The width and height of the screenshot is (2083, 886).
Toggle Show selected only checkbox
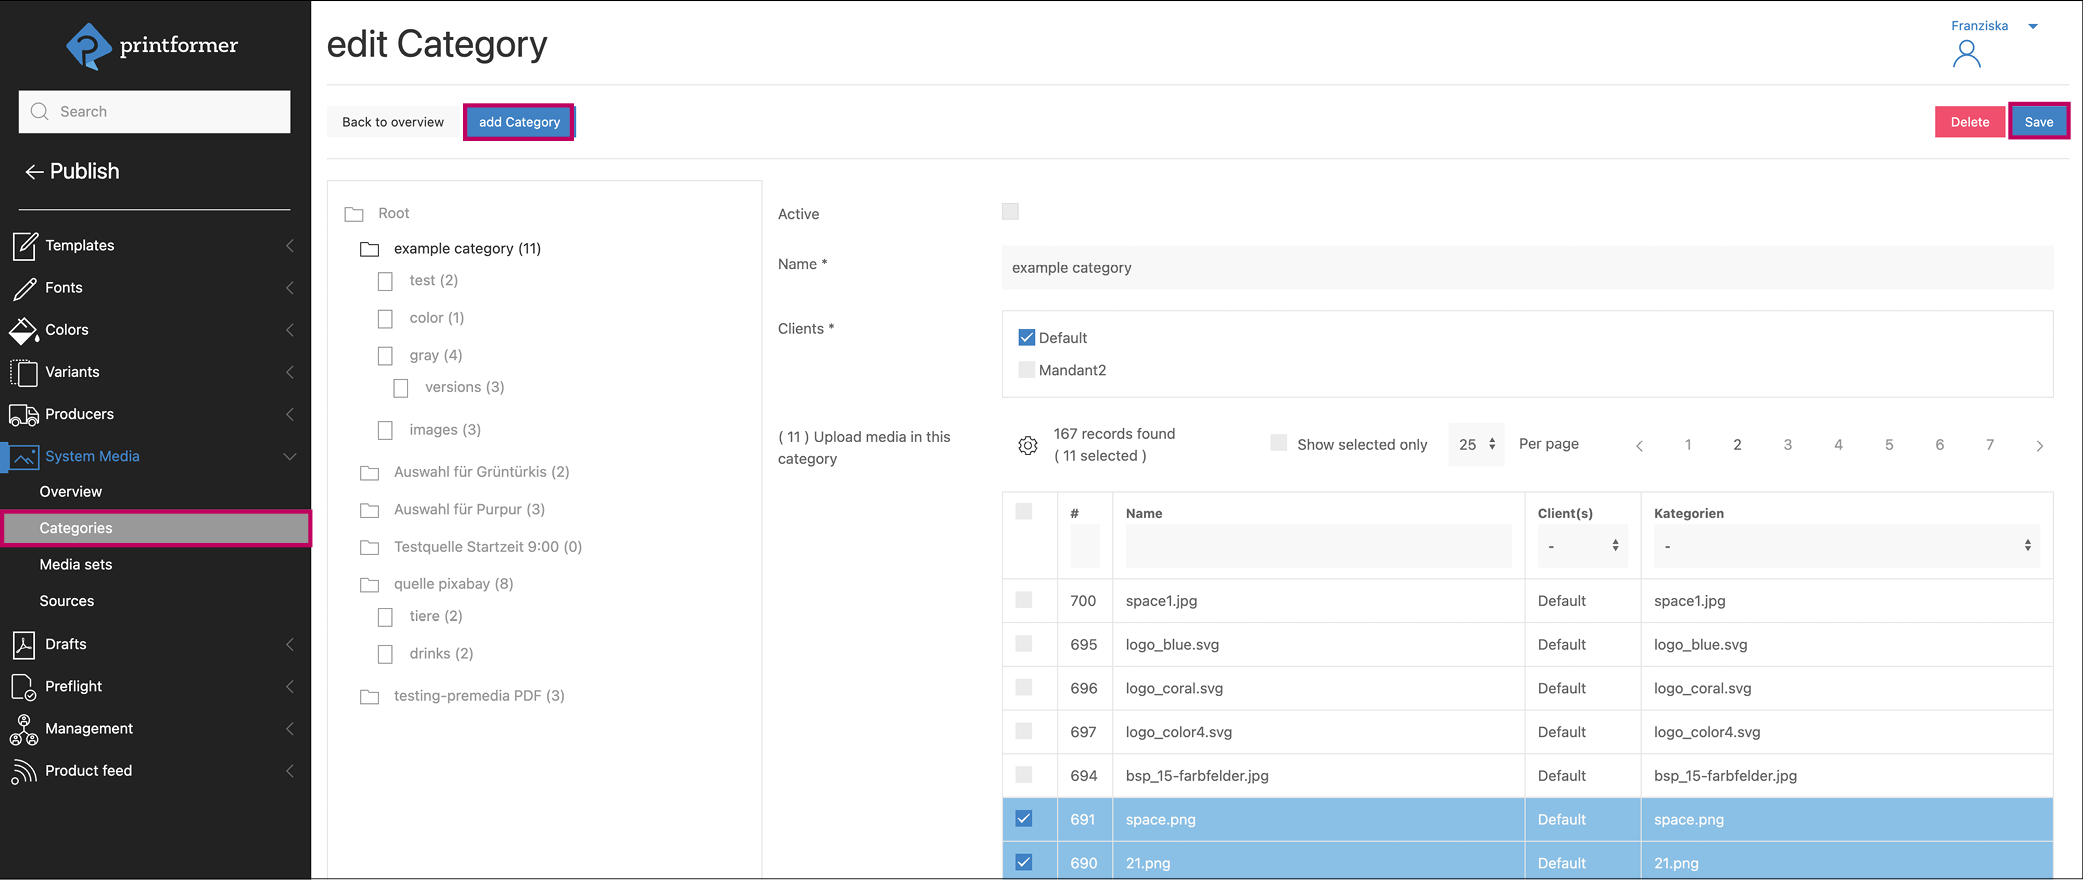(1278, 443)
